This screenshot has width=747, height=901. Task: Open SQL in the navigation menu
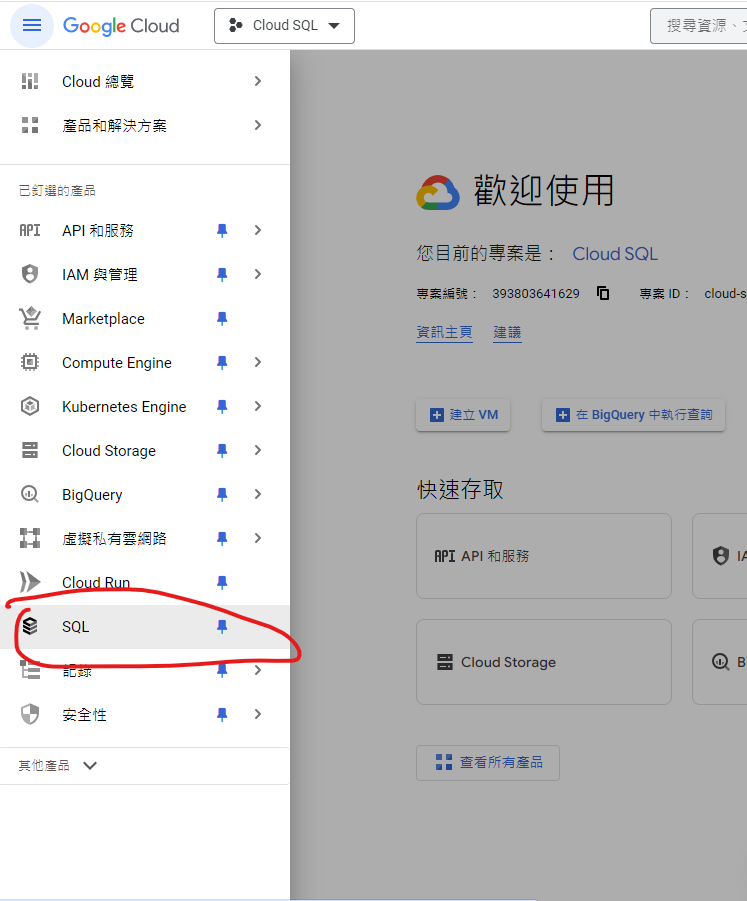coord(76,627)
